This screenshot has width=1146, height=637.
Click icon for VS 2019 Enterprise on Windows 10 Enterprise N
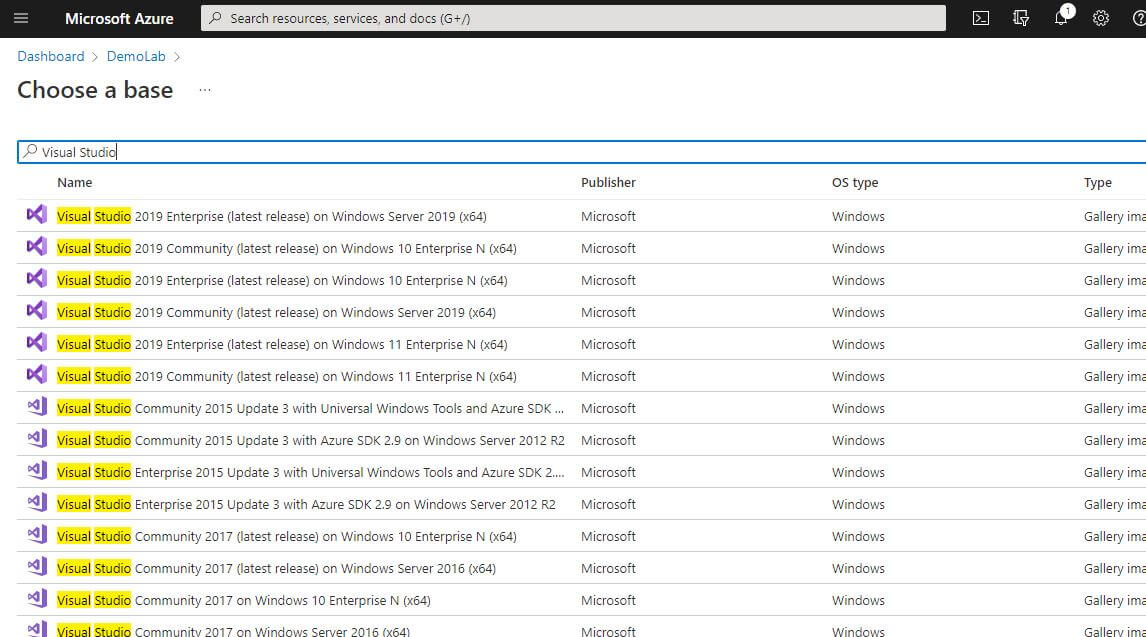(37, 279)
